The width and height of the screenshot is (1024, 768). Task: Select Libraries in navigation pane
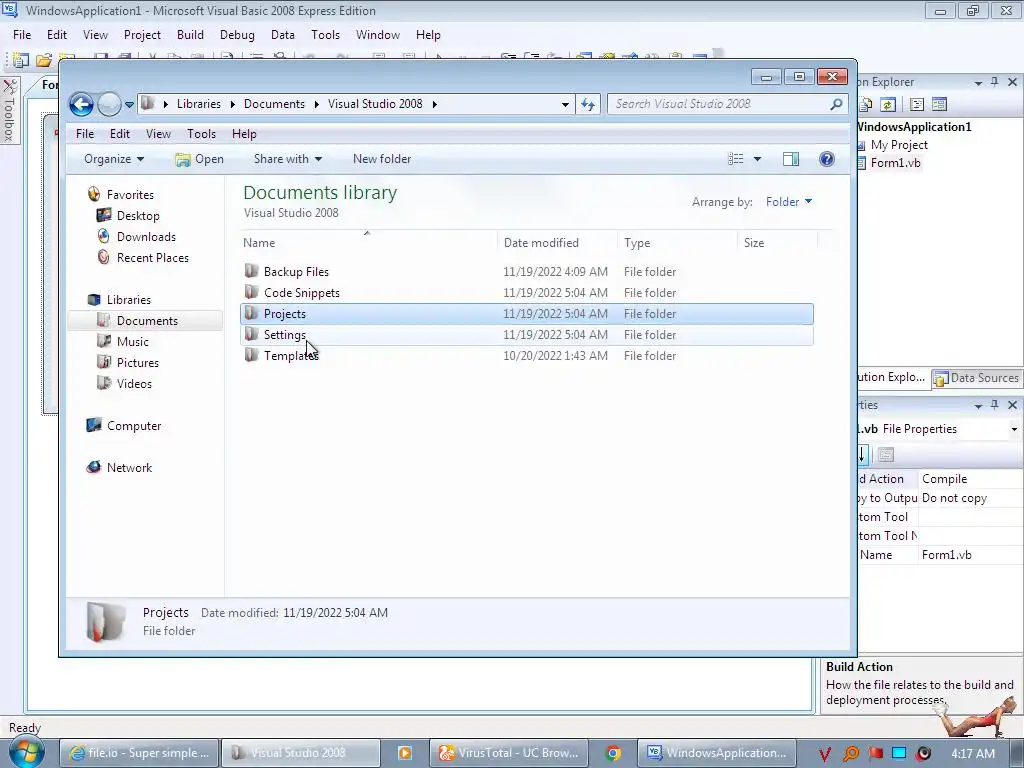pos(129,300)
